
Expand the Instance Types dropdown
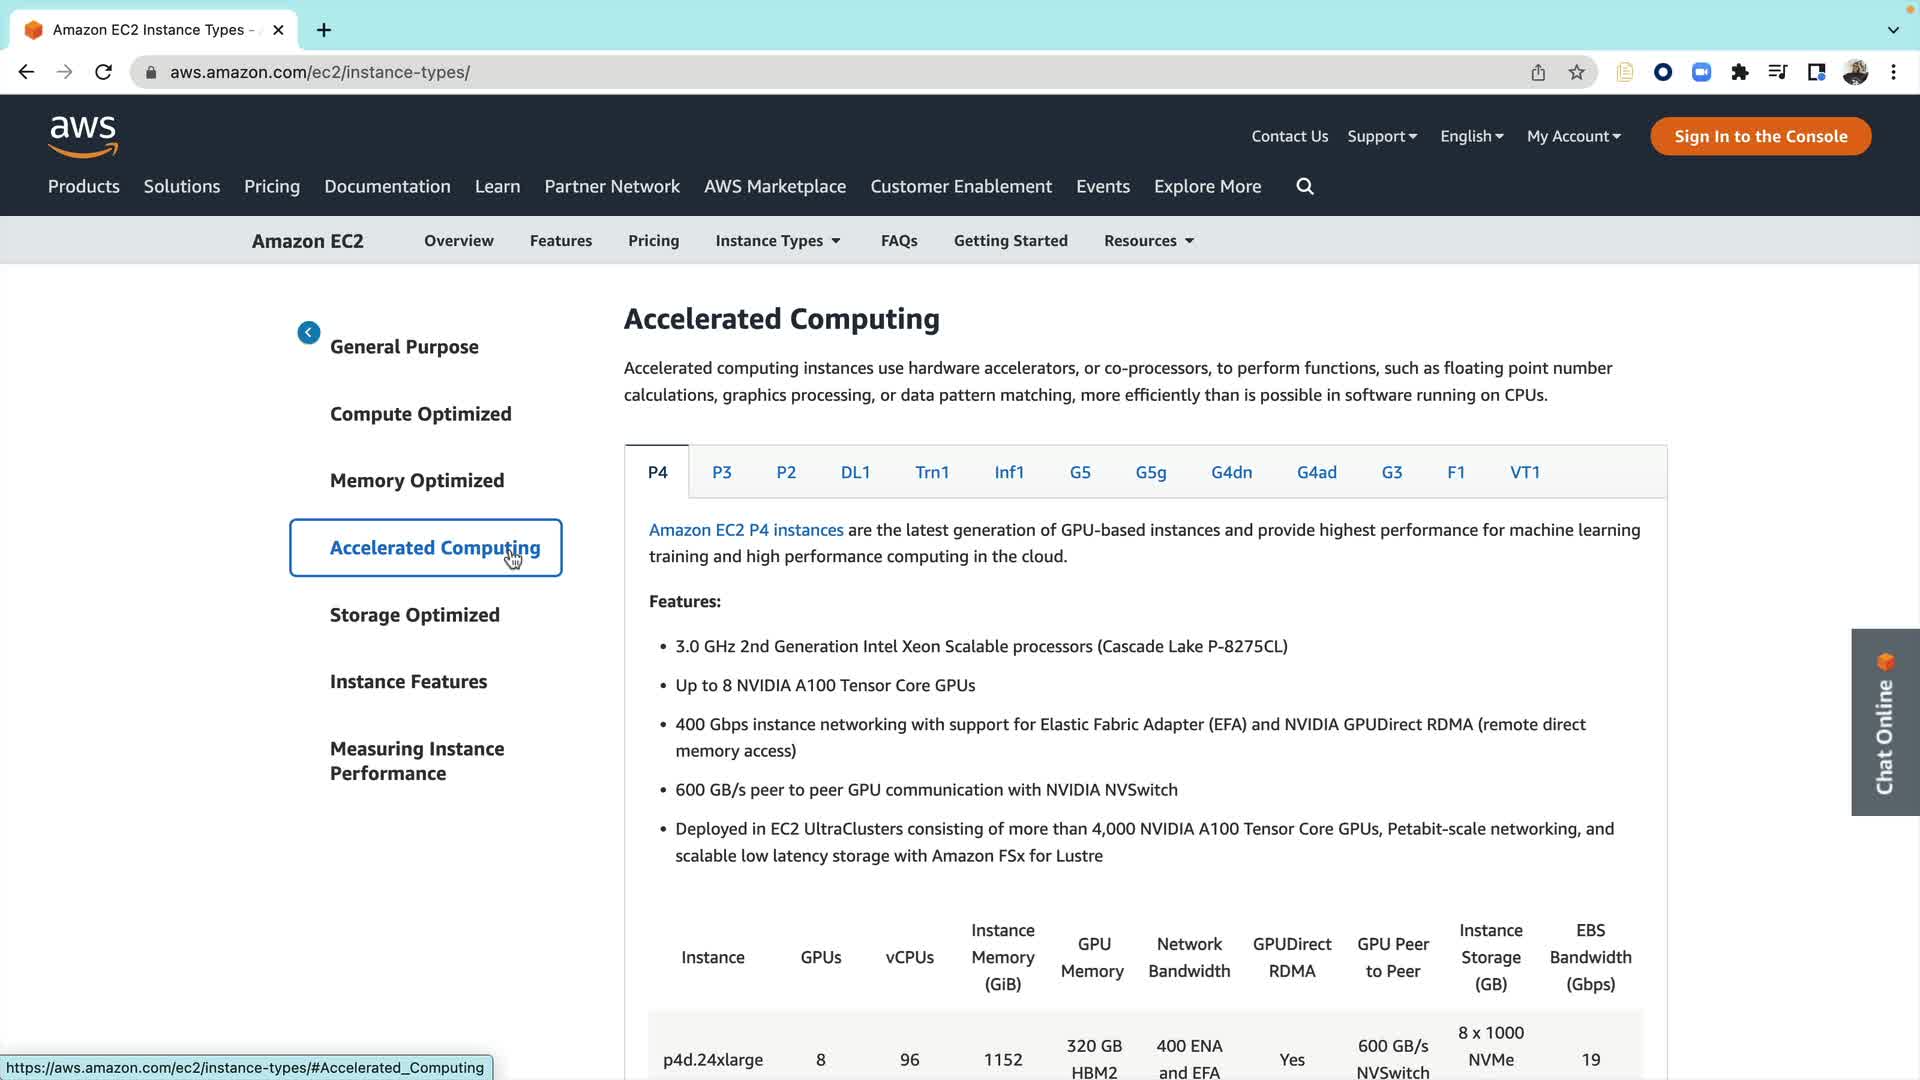pyautogui.click(x=778, y=241)
